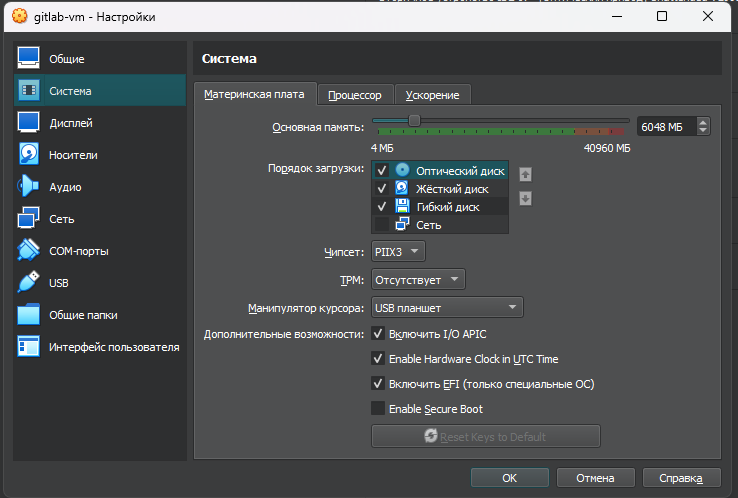Click the Отмена button
738x498 pixels.
pyautogui.click(x=595, y=478)
